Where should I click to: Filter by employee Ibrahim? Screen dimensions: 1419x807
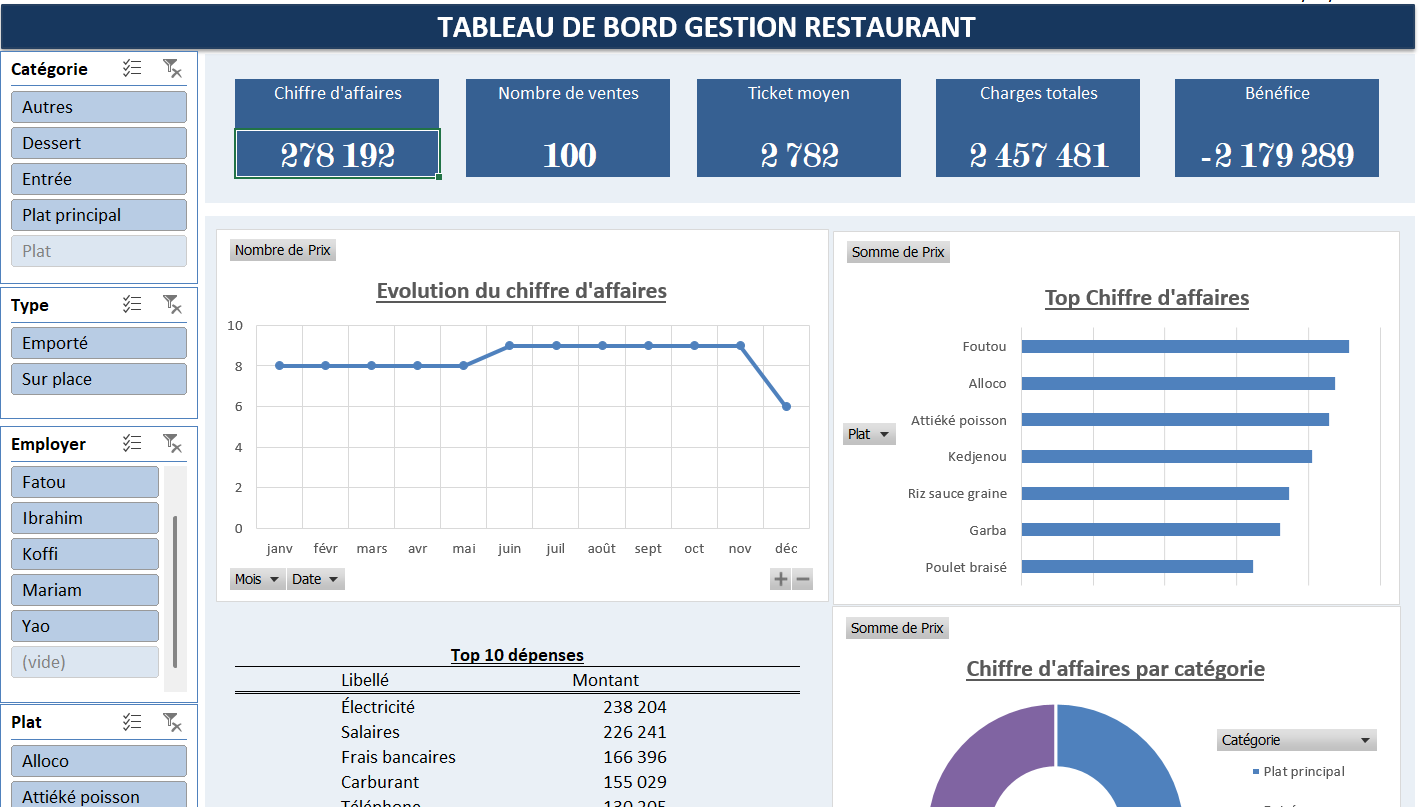(x=85, y=518)
